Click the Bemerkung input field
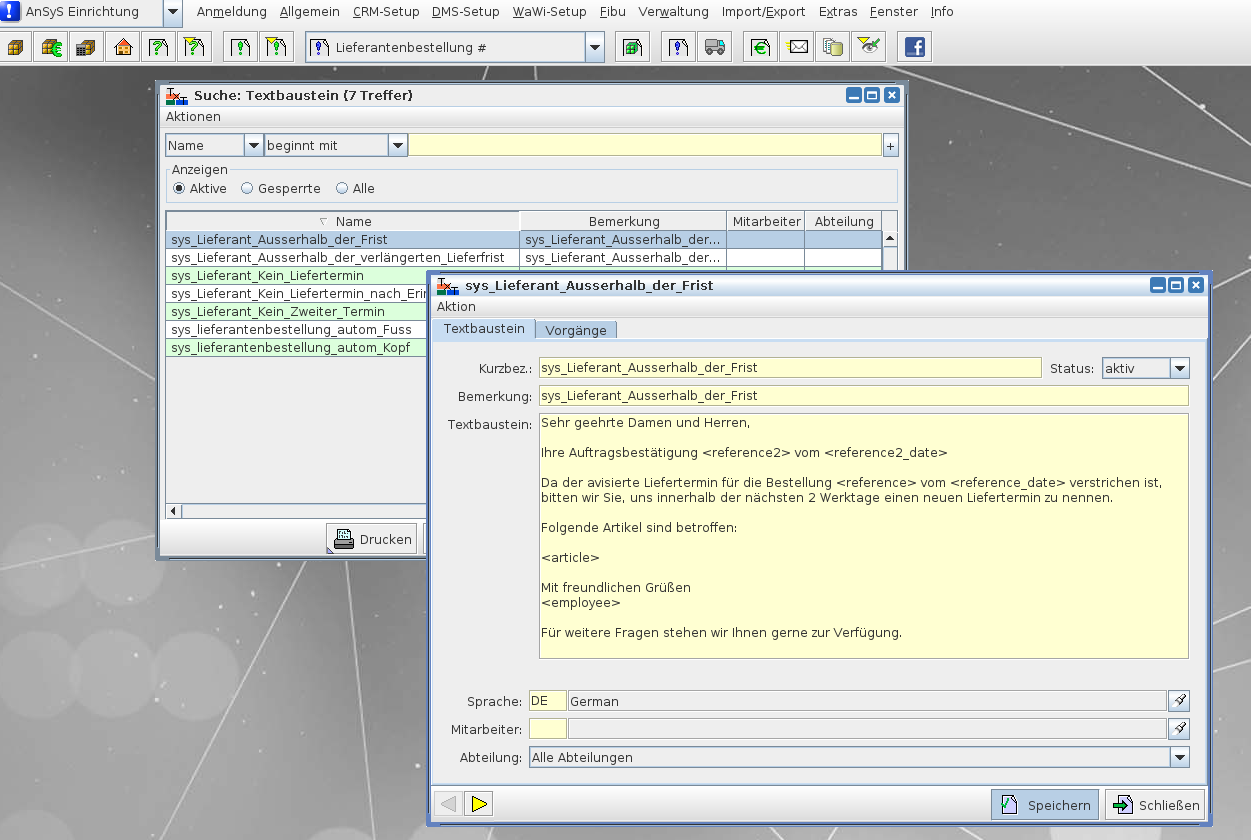The height and width of the screenshot is (840, 1251). click(863, 396)
